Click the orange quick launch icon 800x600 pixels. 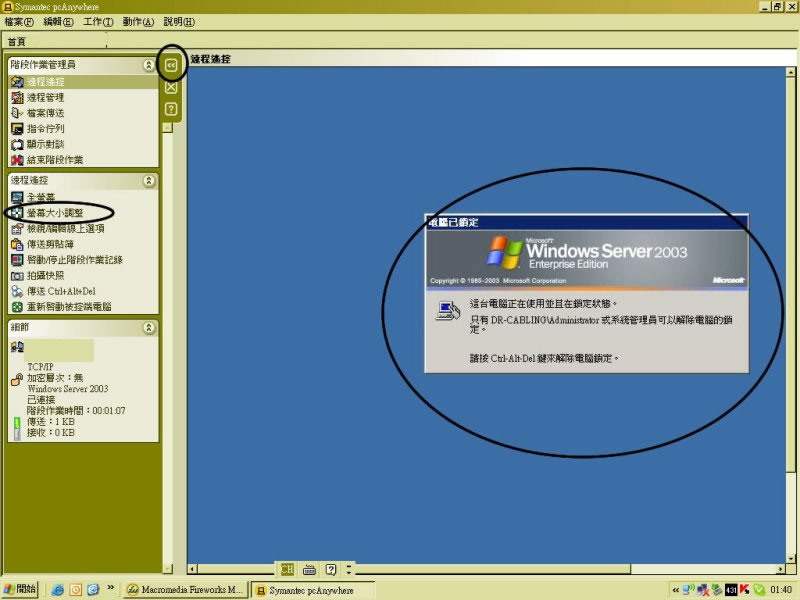[x=76, y=590]
